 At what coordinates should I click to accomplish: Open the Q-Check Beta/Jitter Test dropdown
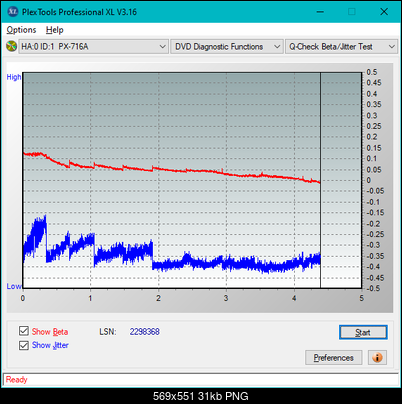click(341, 47)
